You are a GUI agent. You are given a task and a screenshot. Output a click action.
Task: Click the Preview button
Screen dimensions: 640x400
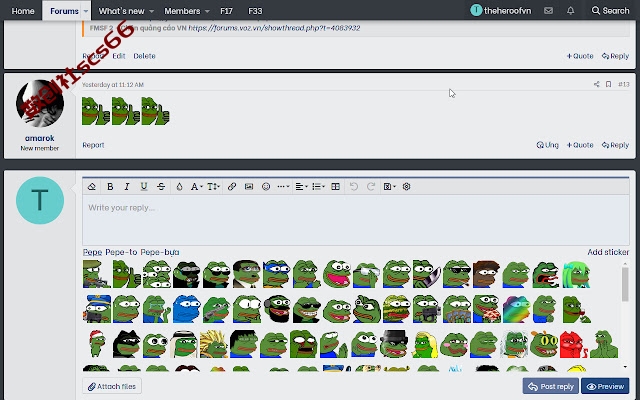tap(605, 386)
